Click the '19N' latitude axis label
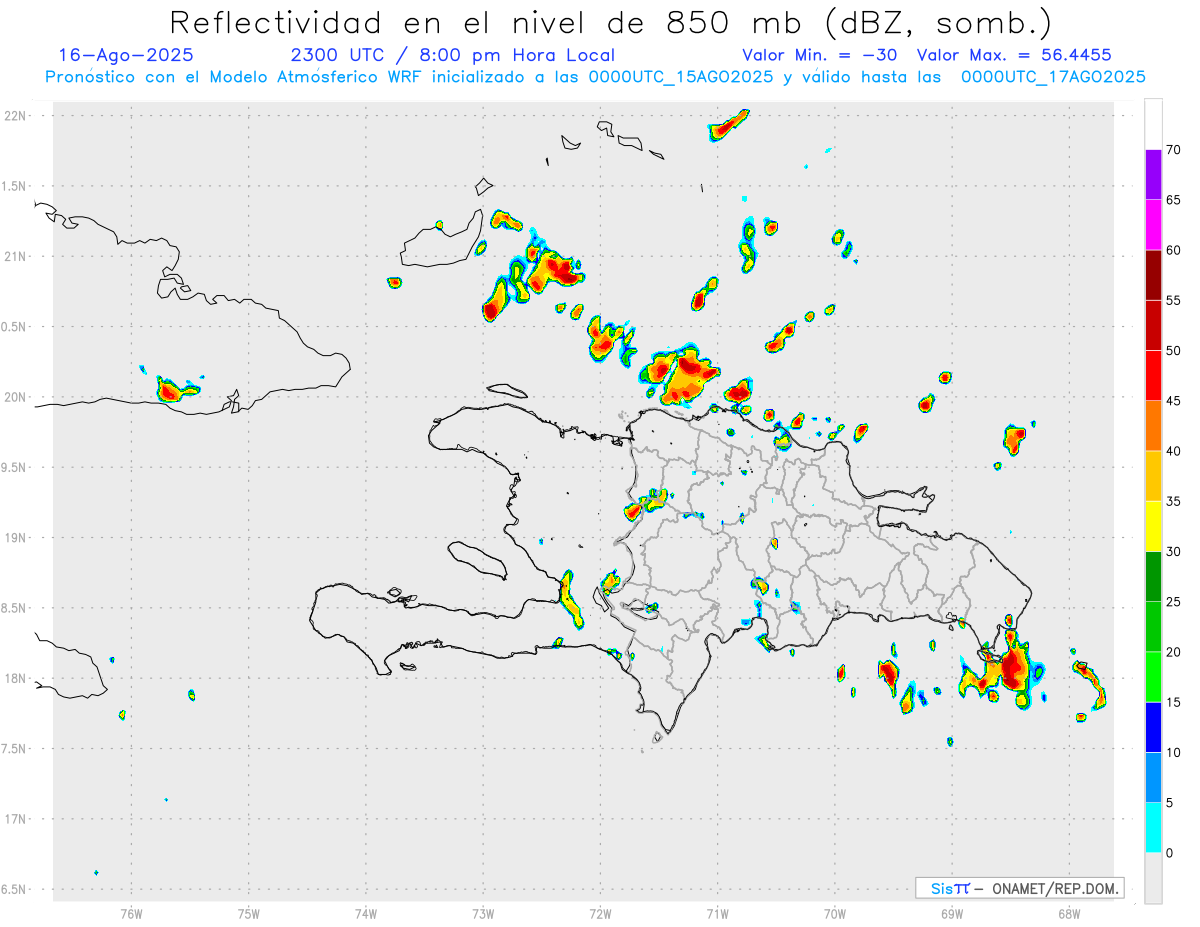Viewport: 1200px width, 927px height. coord(16,538)
